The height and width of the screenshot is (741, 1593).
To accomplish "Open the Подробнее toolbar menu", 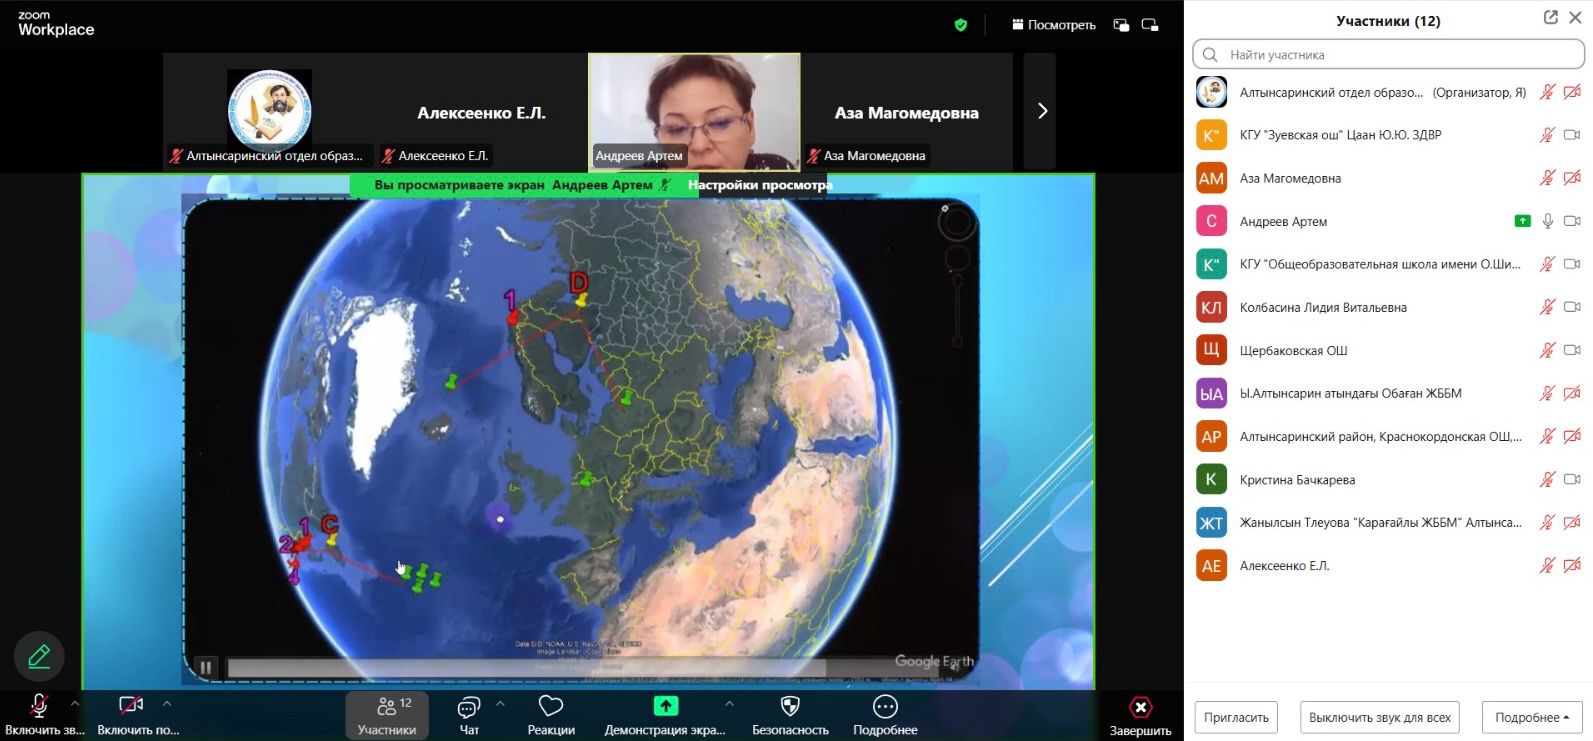I will (x=885, y=716).
